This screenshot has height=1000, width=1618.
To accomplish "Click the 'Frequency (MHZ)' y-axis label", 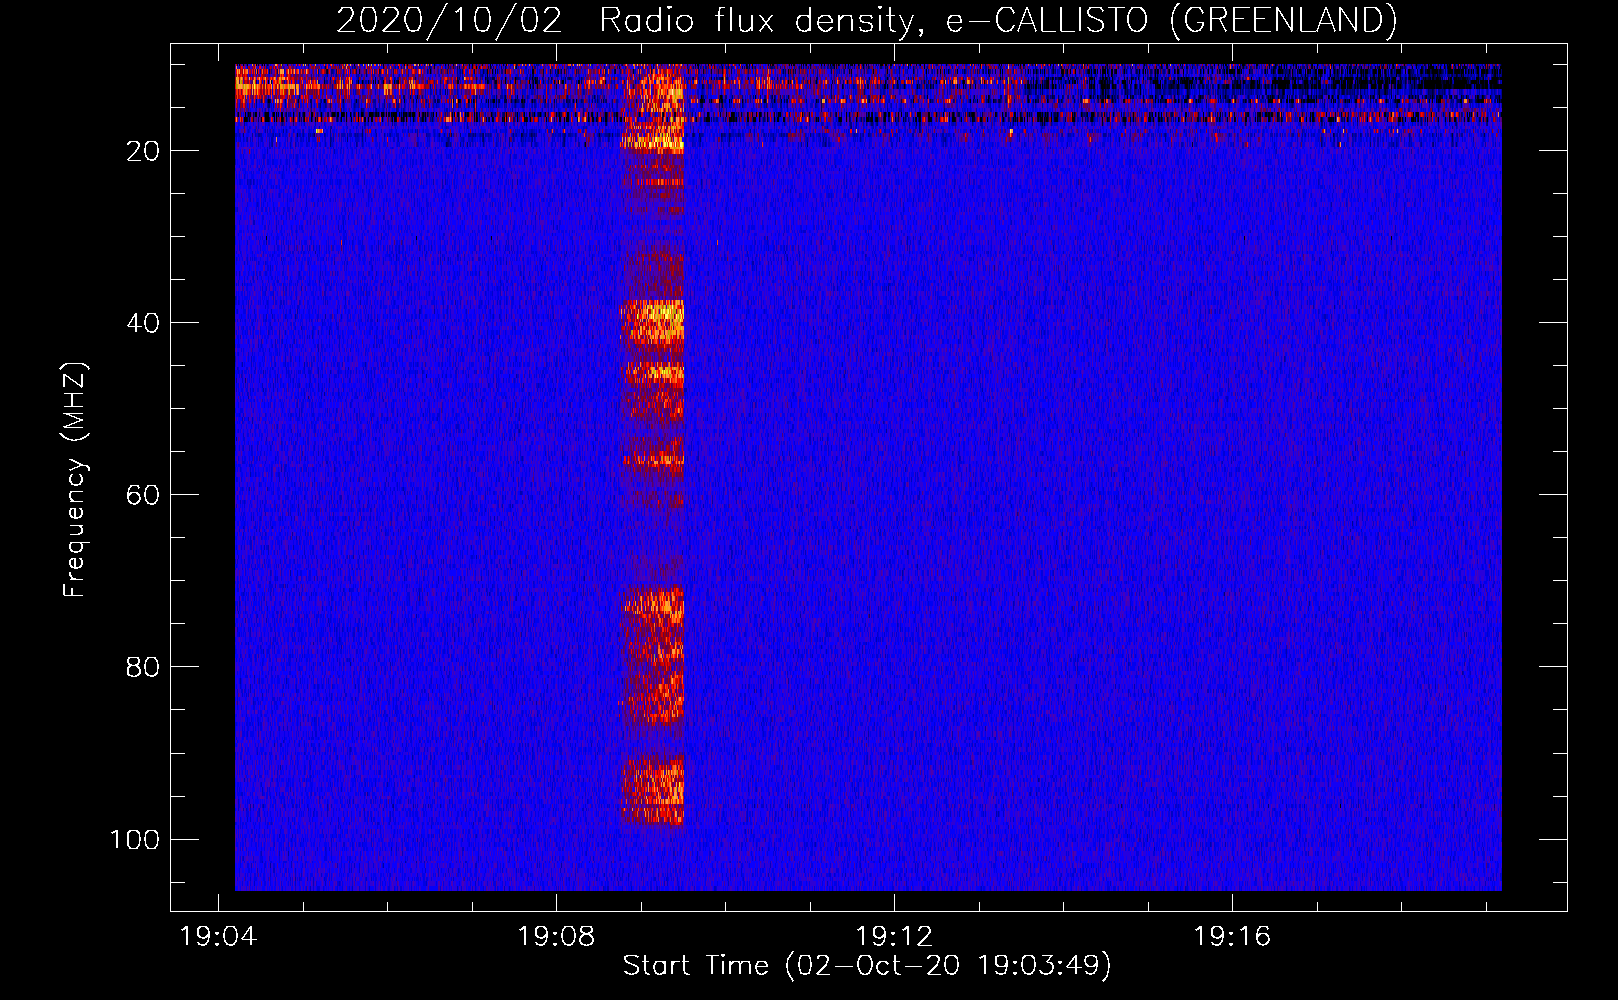I will click(x=75, y=479).
